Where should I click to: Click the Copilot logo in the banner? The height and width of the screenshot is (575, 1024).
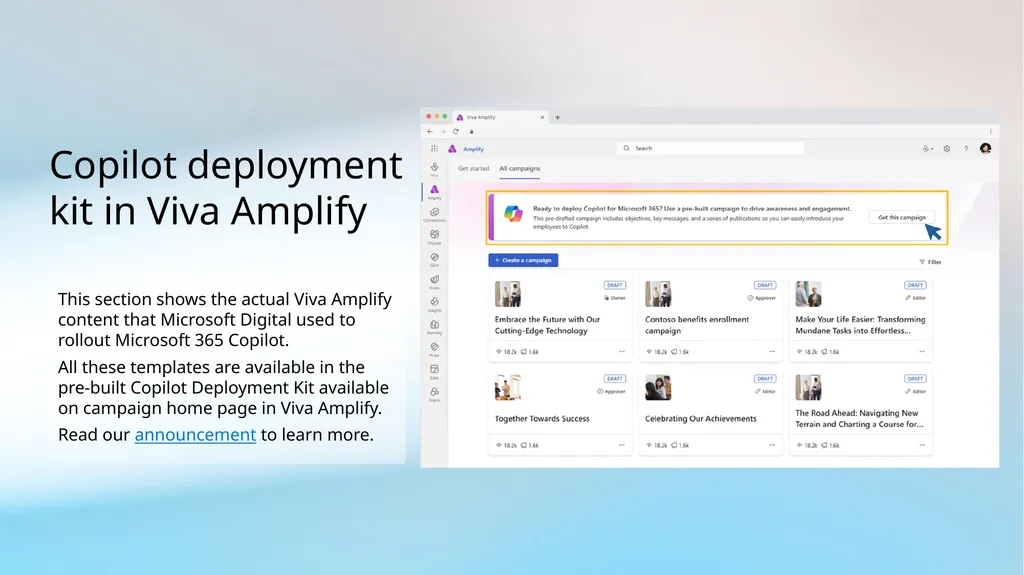tap(513, 214)
